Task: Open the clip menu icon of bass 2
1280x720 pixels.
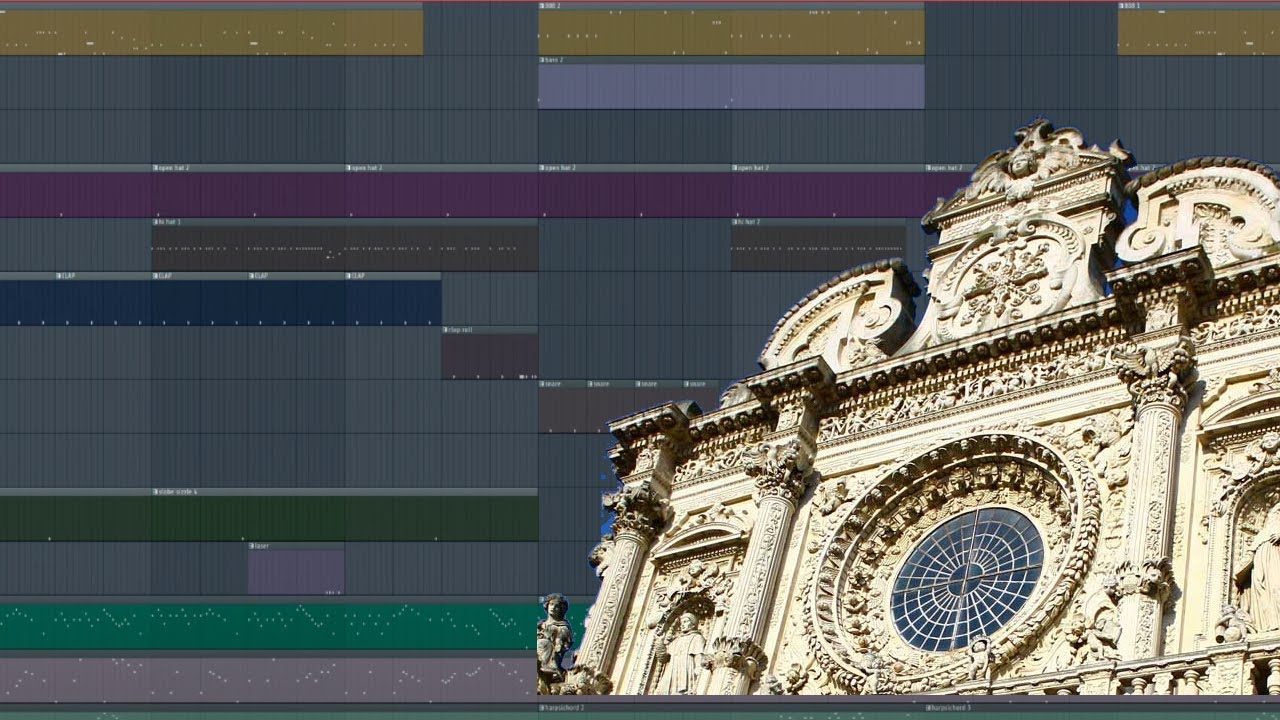Action: [x=542, y=60]
